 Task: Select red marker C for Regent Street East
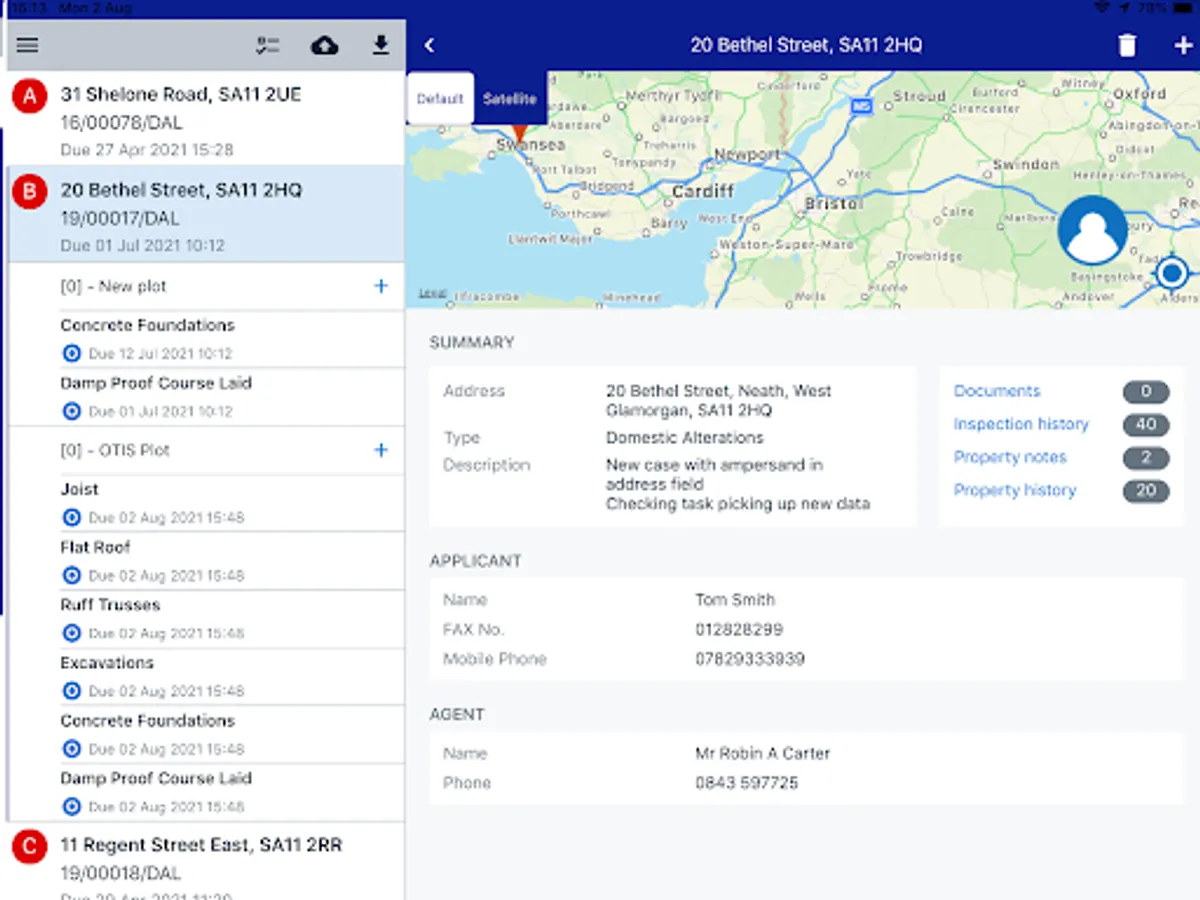pos(30,847)
